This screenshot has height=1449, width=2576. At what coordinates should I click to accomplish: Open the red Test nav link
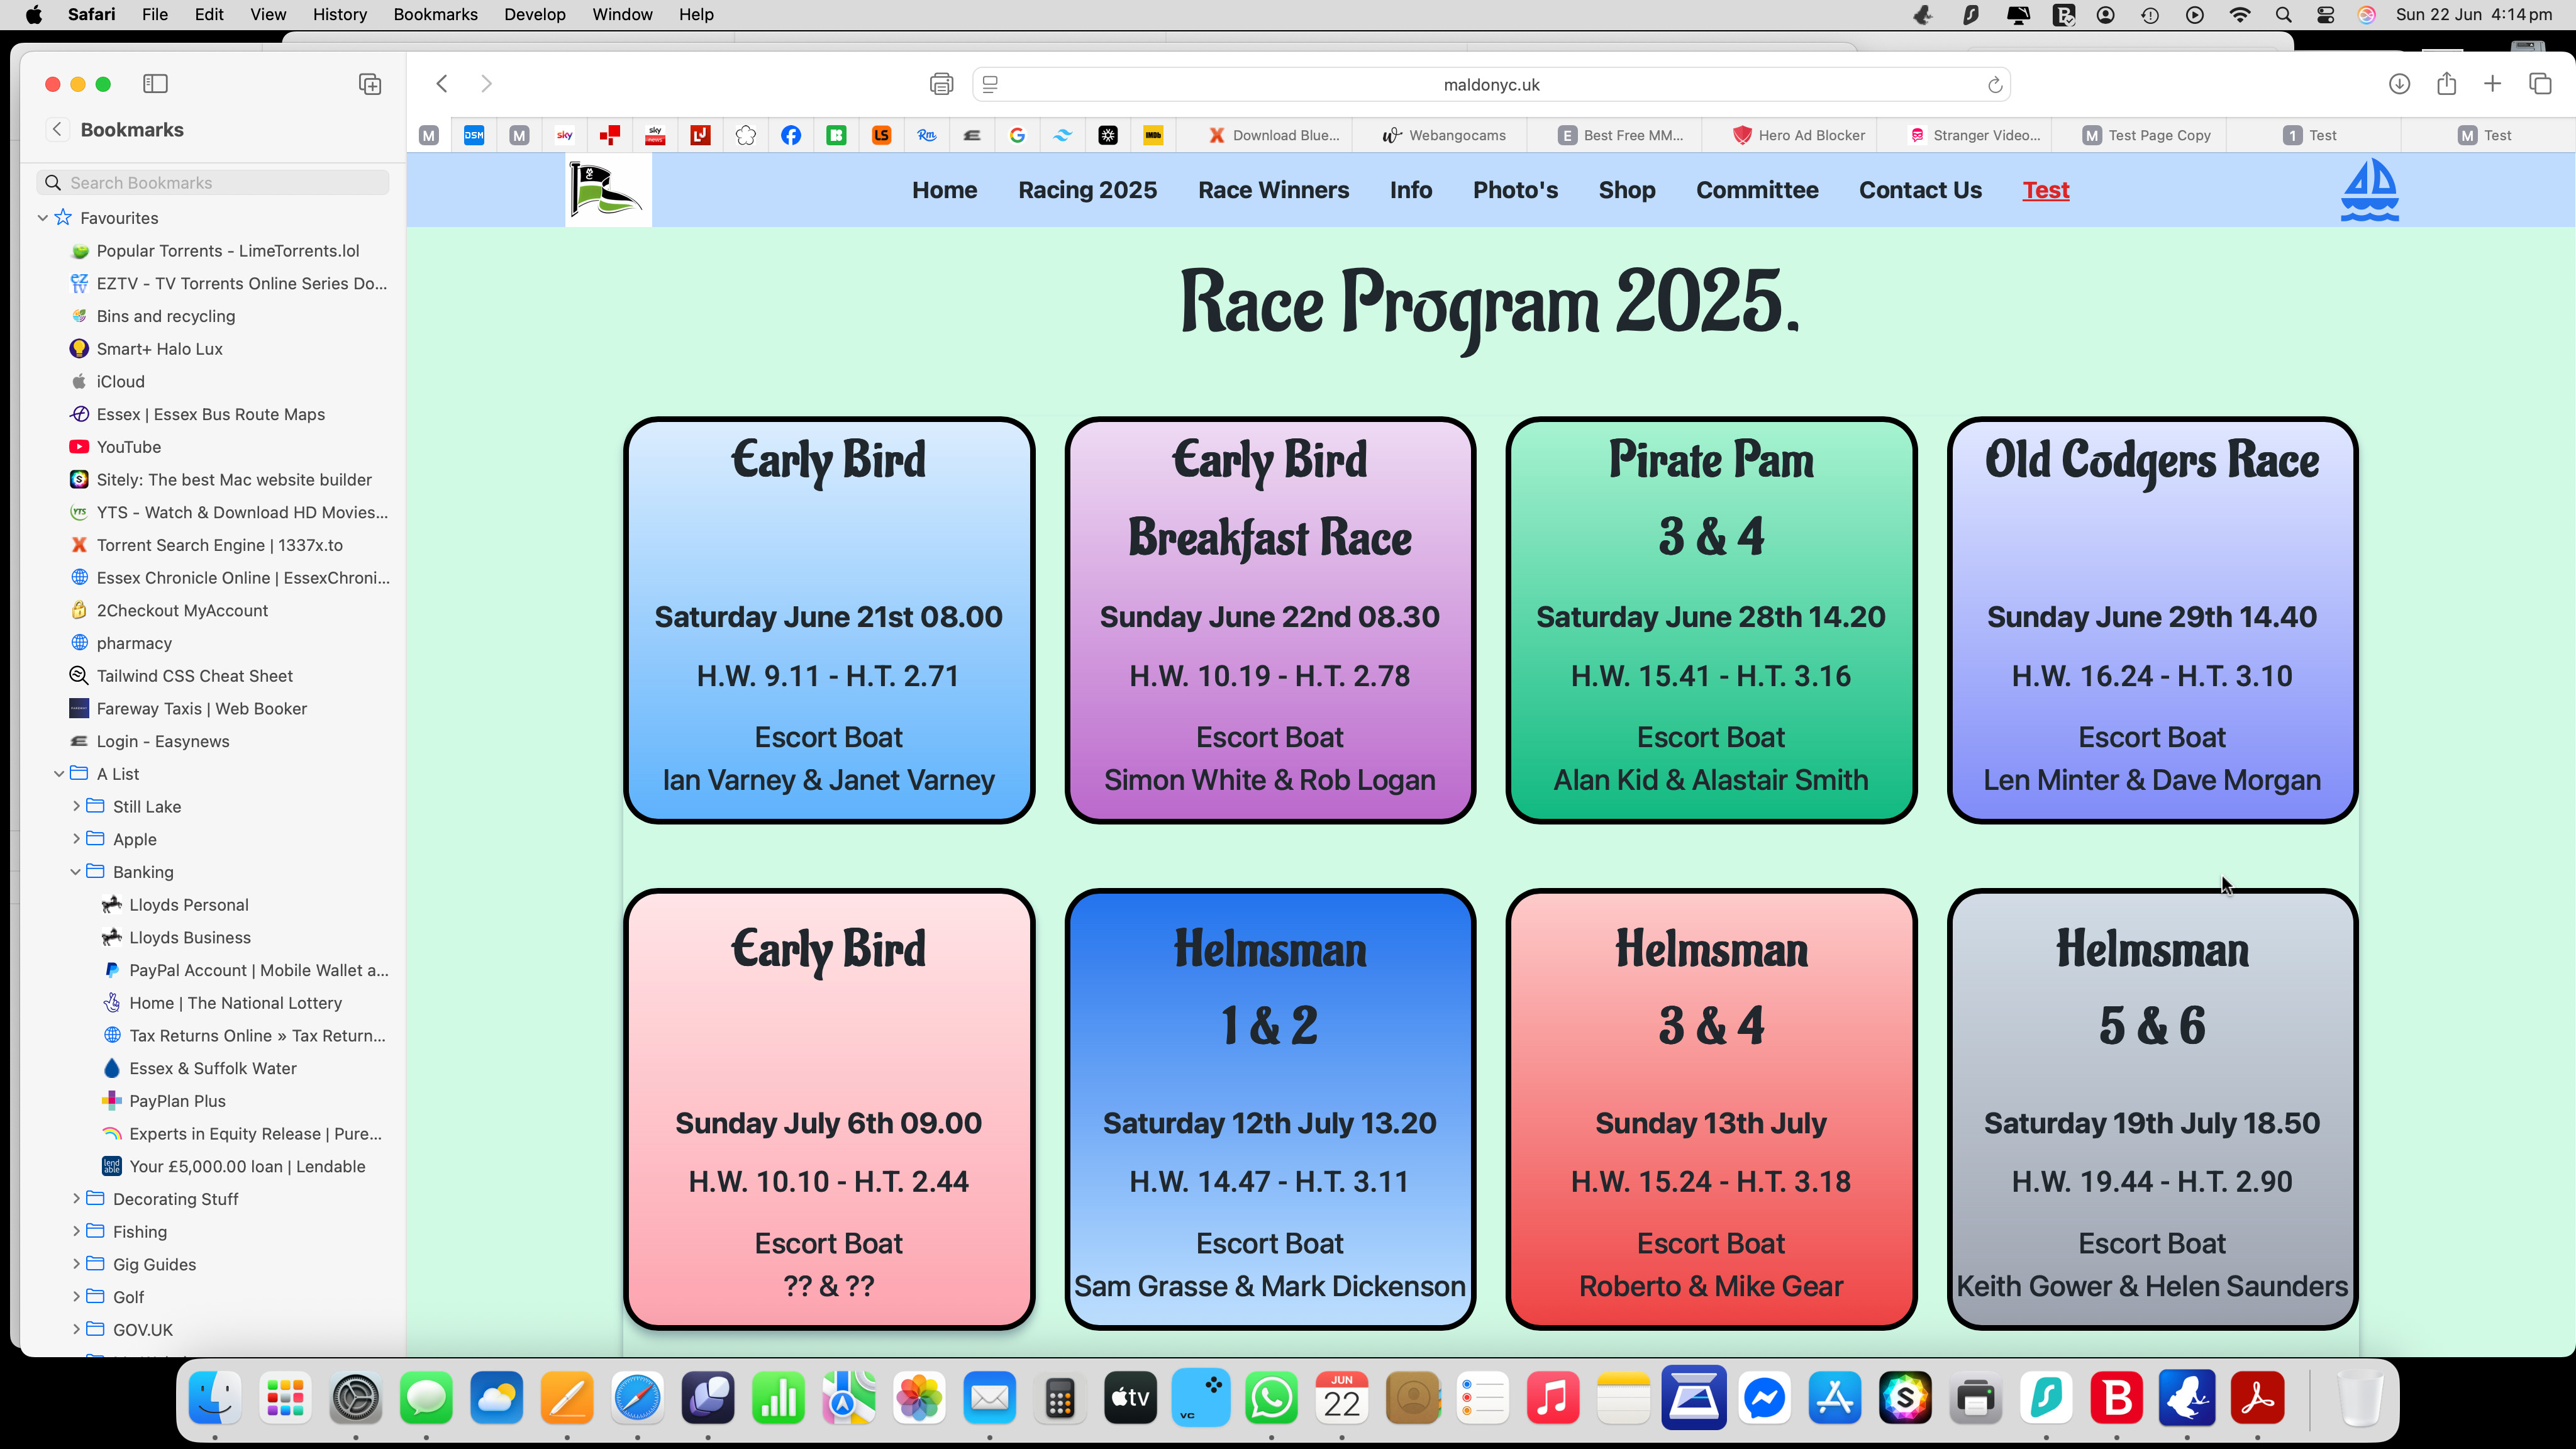2046,190
